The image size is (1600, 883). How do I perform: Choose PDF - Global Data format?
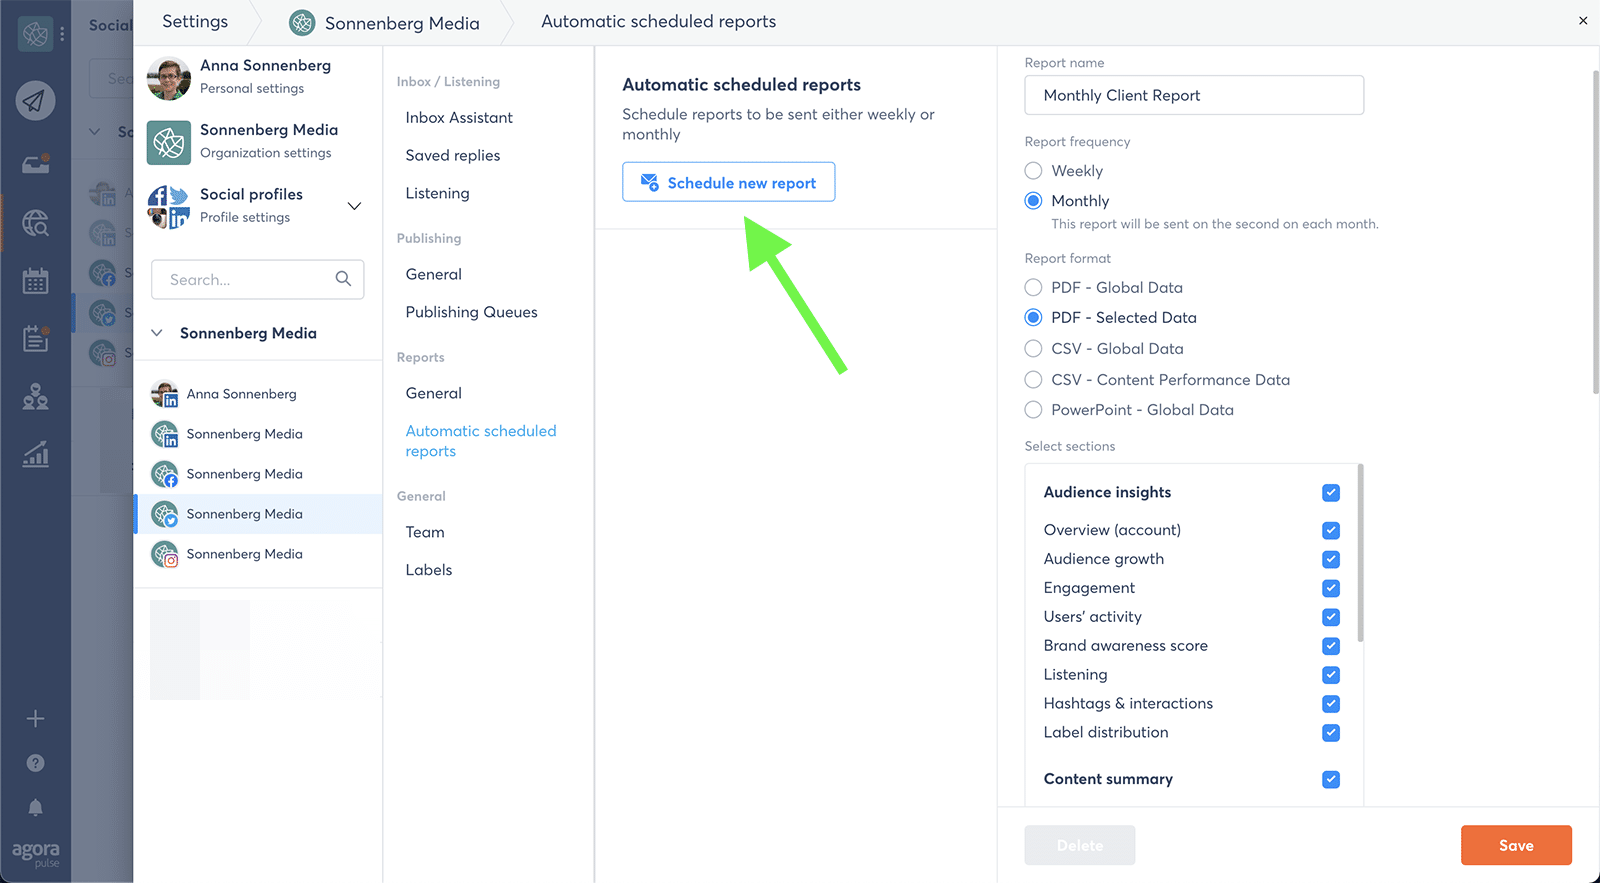tap(1033, 287)
